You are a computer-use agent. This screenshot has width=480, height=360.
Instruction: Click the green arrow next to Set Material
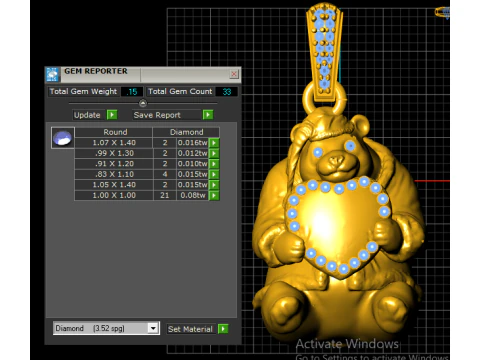click(223, 329)
